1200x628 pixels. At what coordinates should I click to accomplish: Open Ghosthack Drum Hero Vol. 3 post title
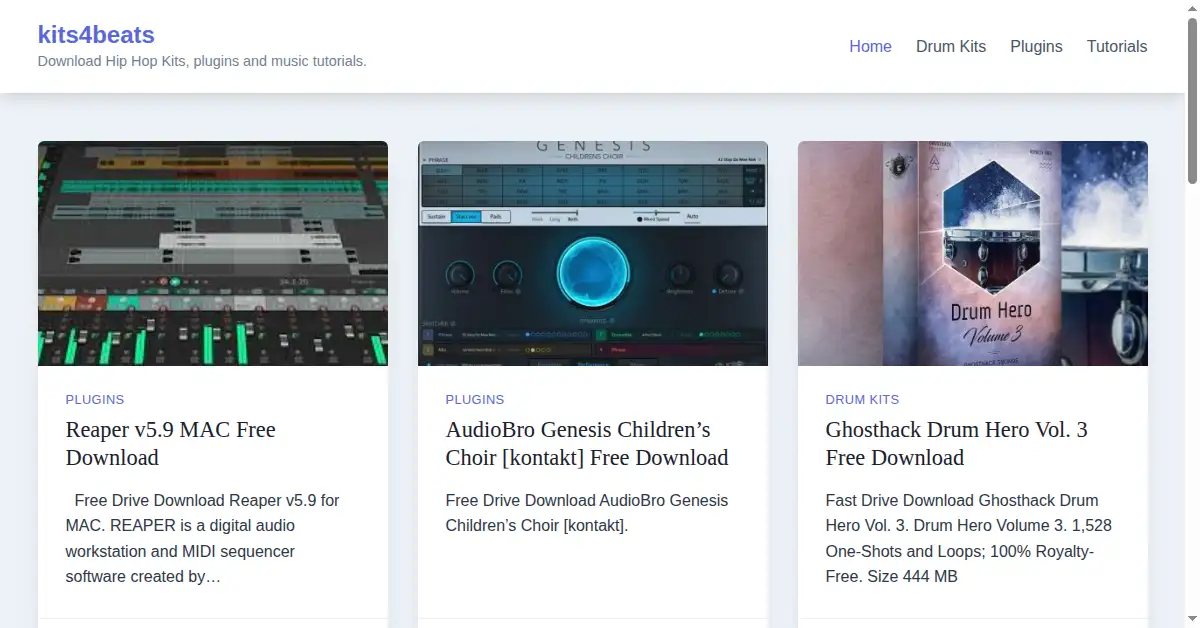[957, 443]
